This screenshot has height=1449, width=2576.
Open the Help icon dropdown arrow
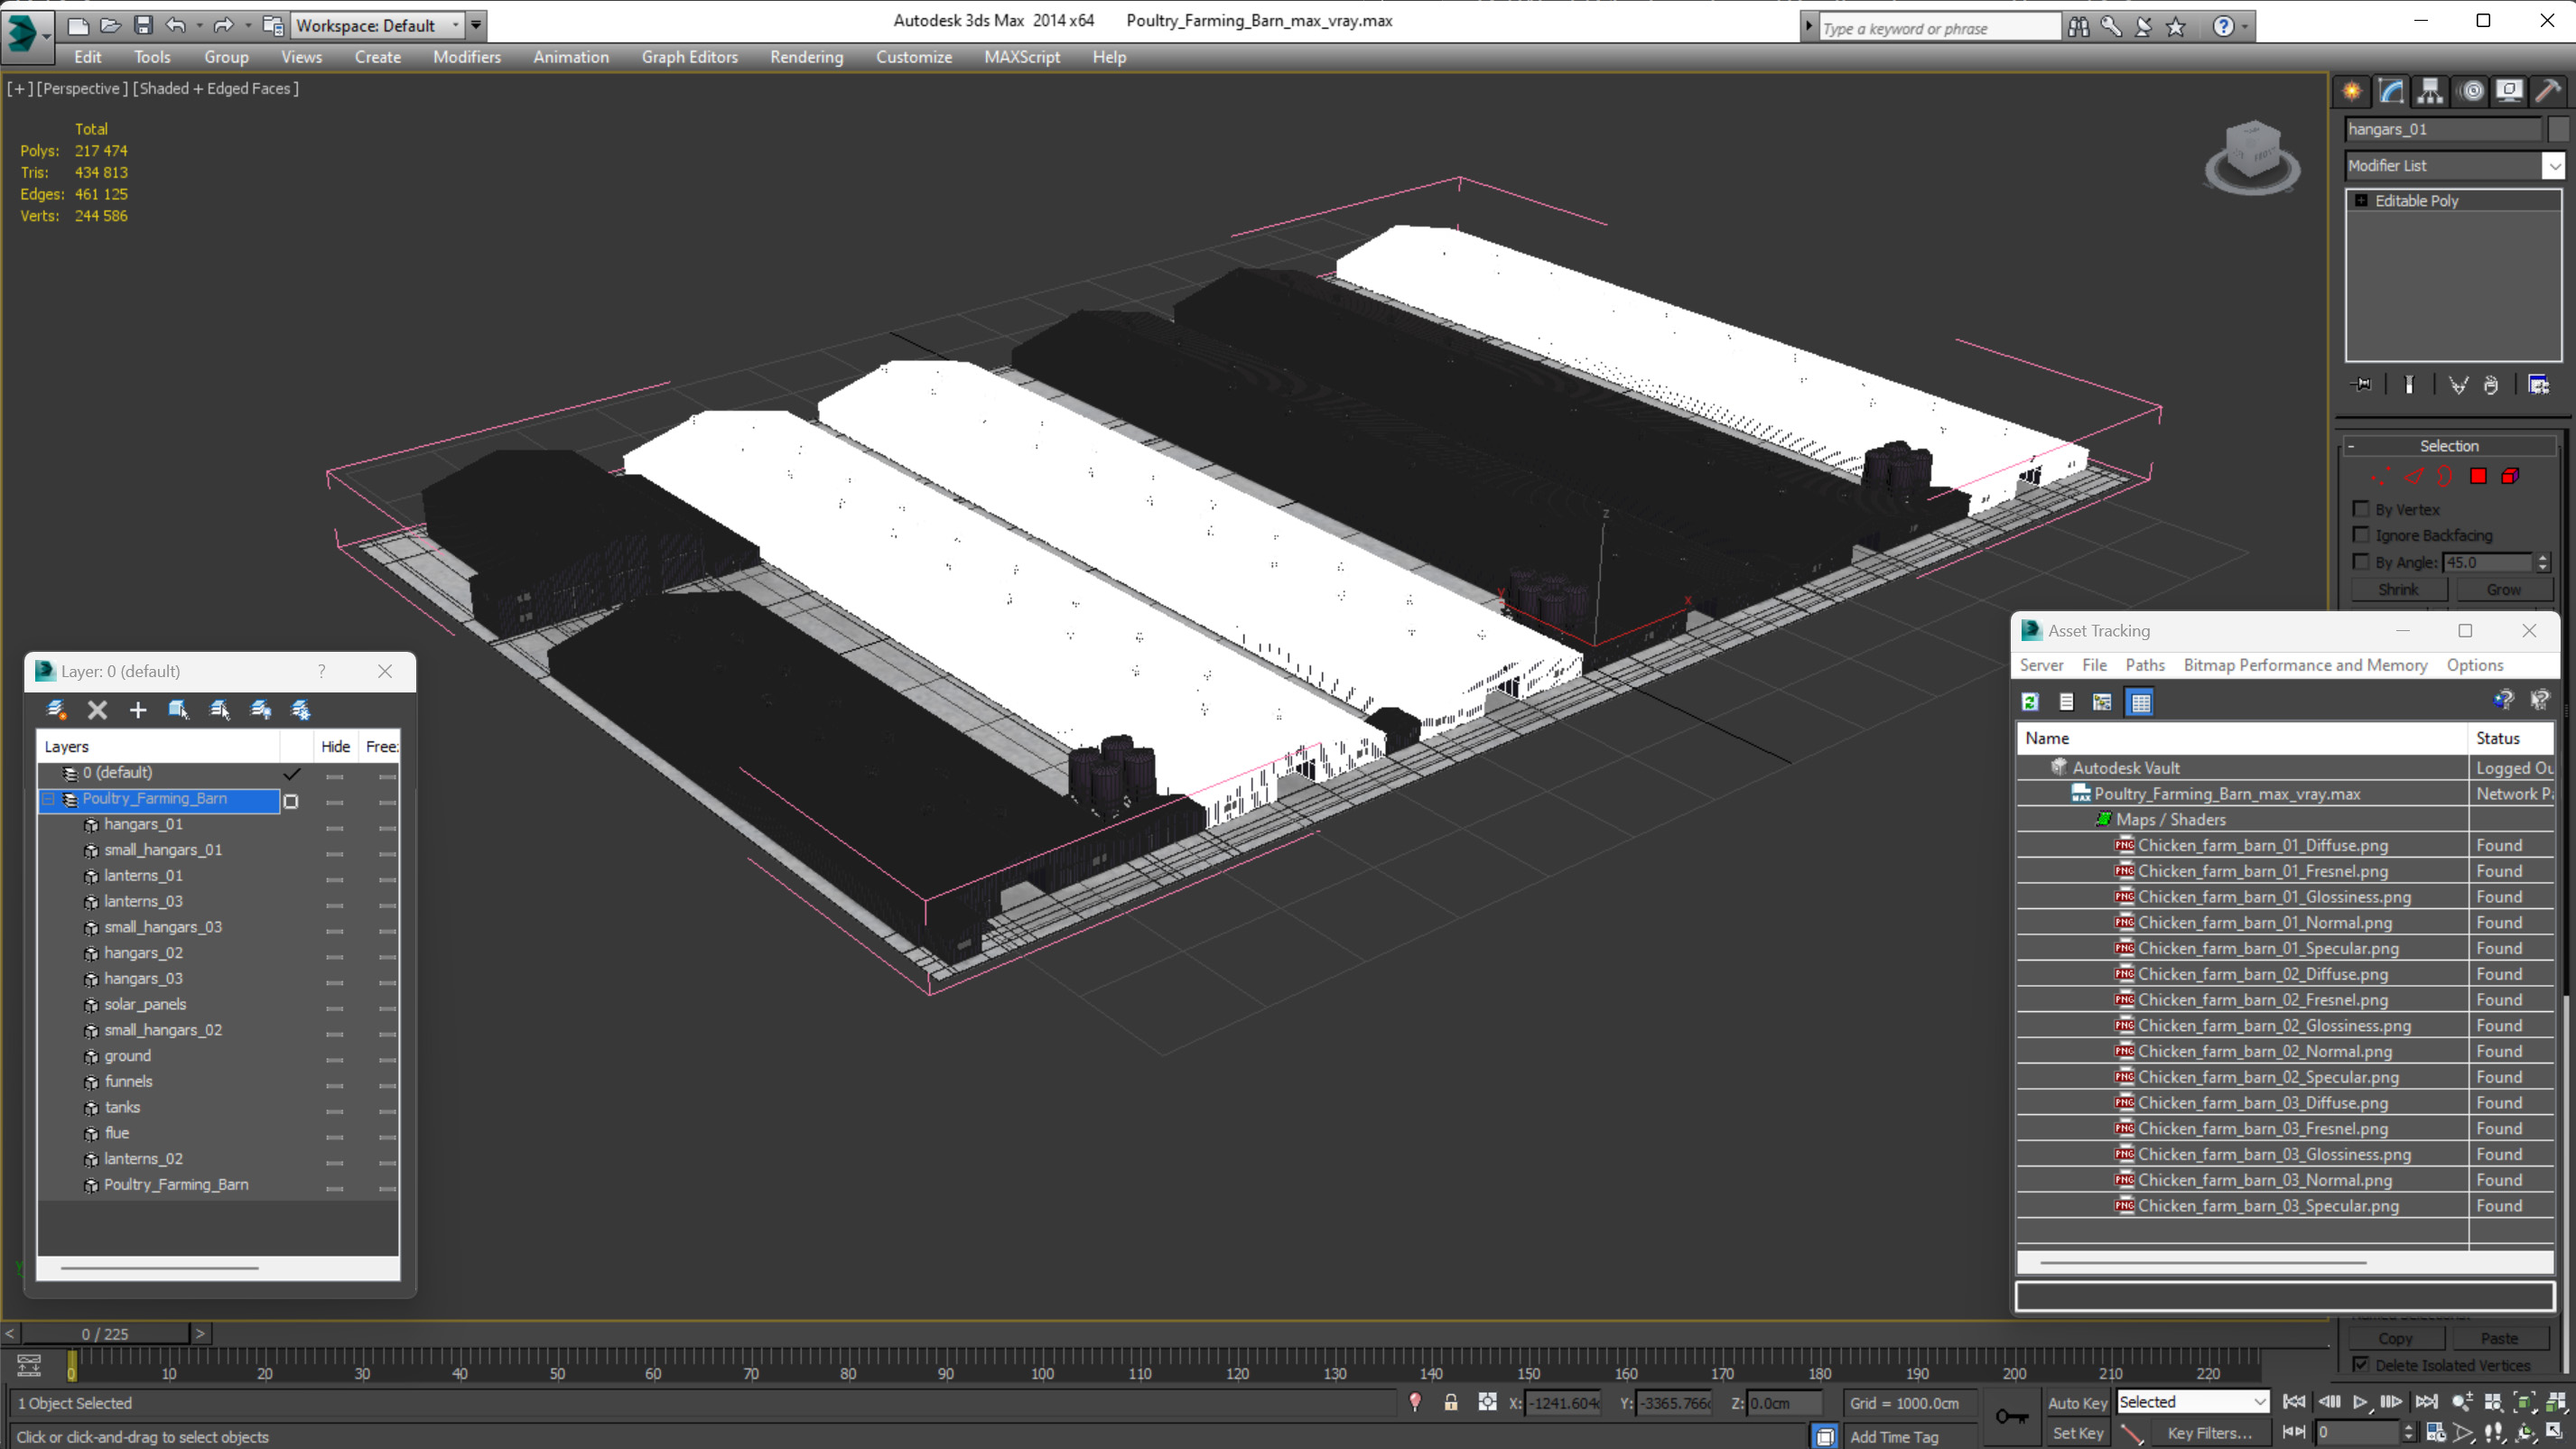(2244, 27)
